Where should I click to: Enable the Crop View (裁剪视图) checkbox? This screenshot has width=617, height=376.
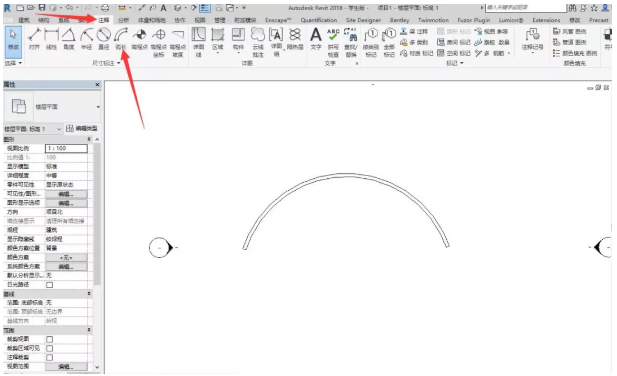(x=50, y=339)
